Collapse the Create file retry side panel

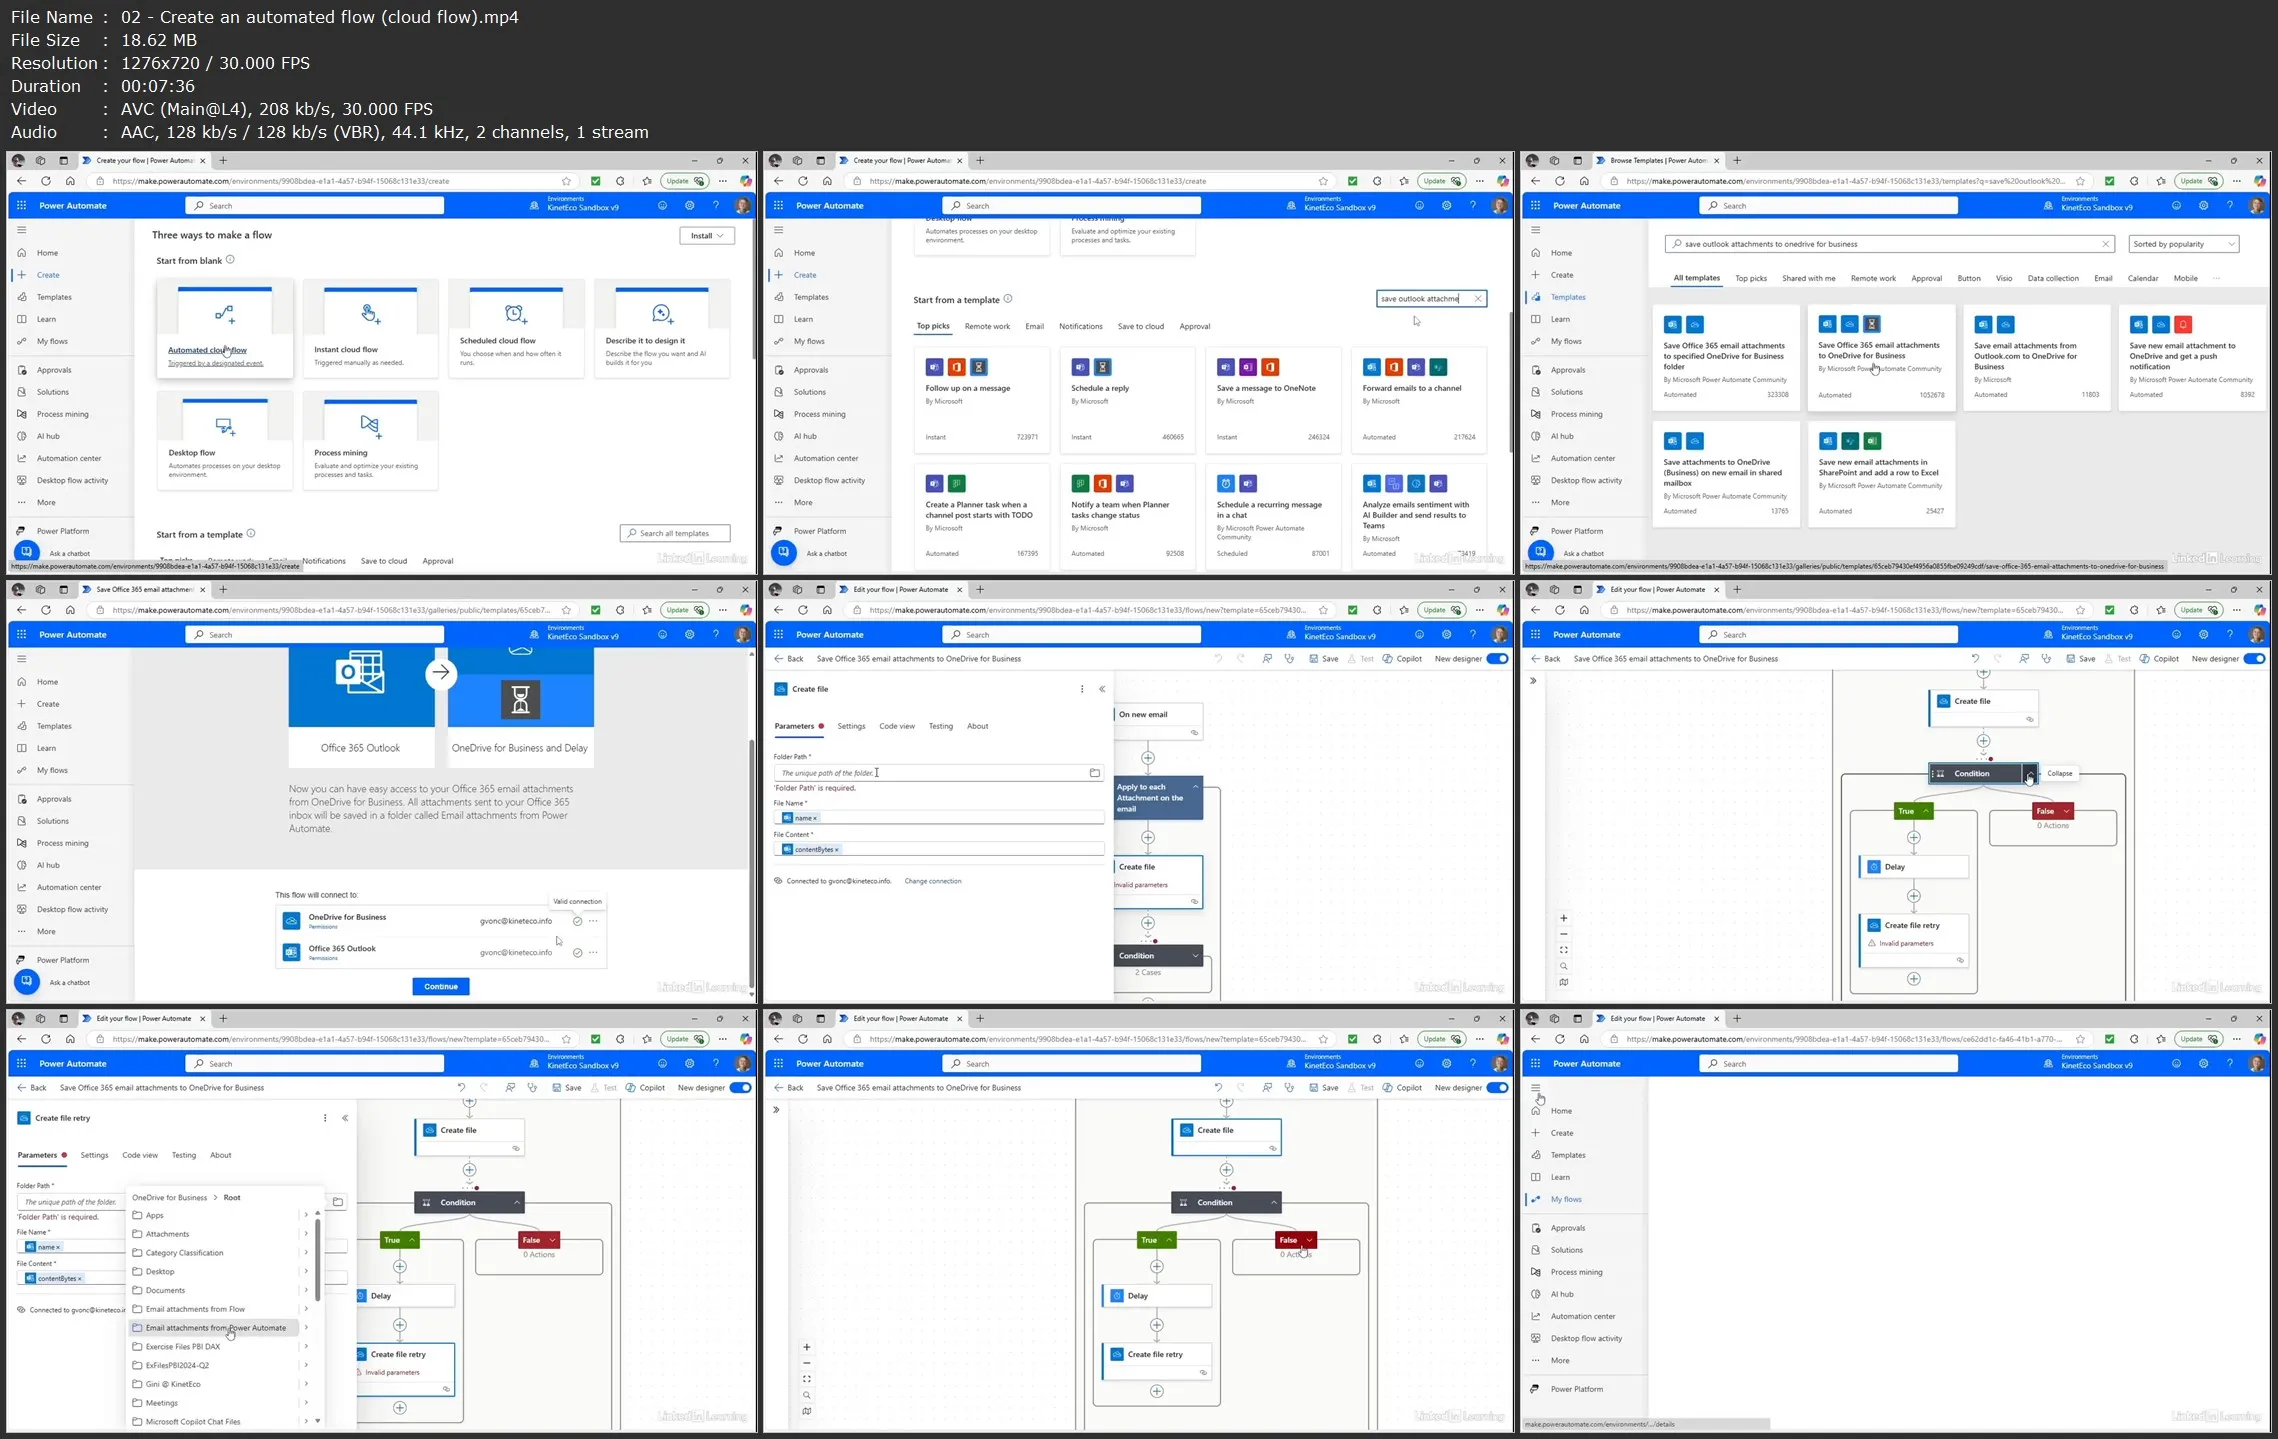point(345,1118)
